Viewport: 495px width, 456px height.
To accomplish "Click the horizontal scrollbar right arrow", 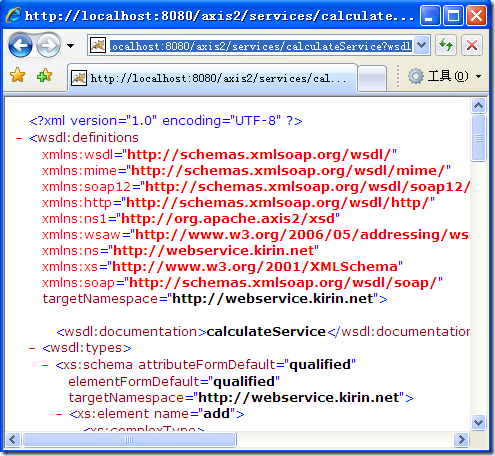I will click(x=461, y=439).
